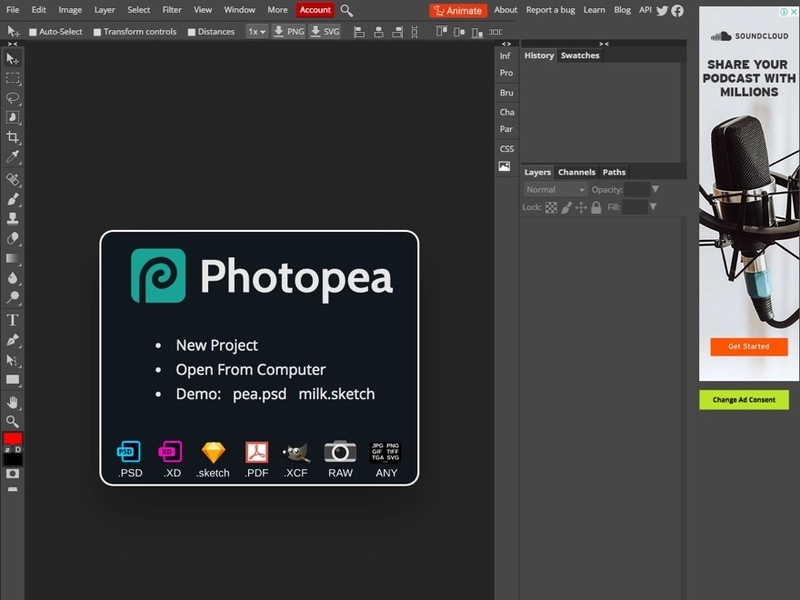This screenshot has height=600, width=800.
Task: Select the Hand tool
Action: click(x=12, y=402)
